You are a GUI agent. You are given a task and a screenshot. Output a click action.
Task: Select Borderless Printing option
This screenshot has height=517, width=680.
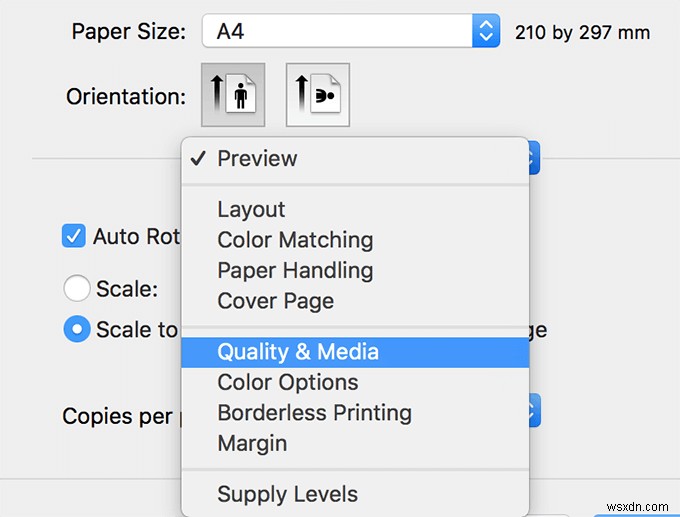click(x=314, y=413)
